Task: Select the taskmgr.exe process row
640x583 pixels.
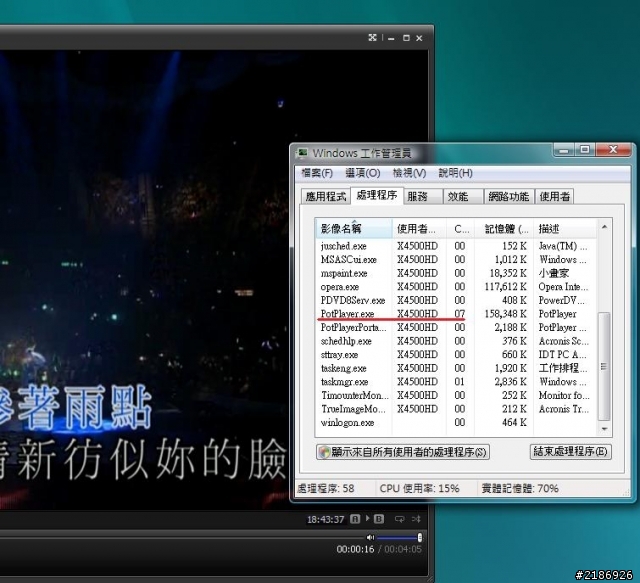Action: point(456,382)
